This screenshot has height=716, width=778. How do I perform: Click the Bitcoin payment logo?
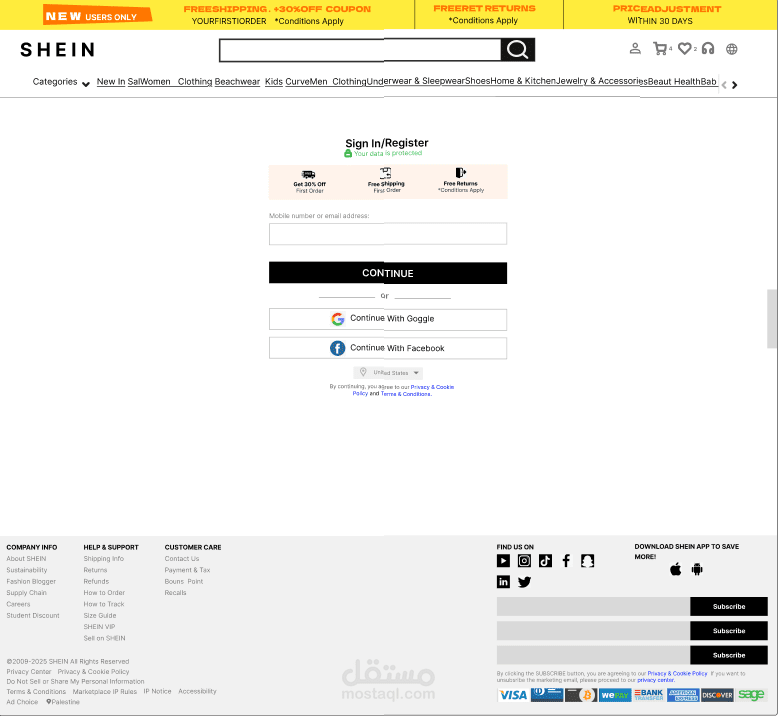(581, 695)
